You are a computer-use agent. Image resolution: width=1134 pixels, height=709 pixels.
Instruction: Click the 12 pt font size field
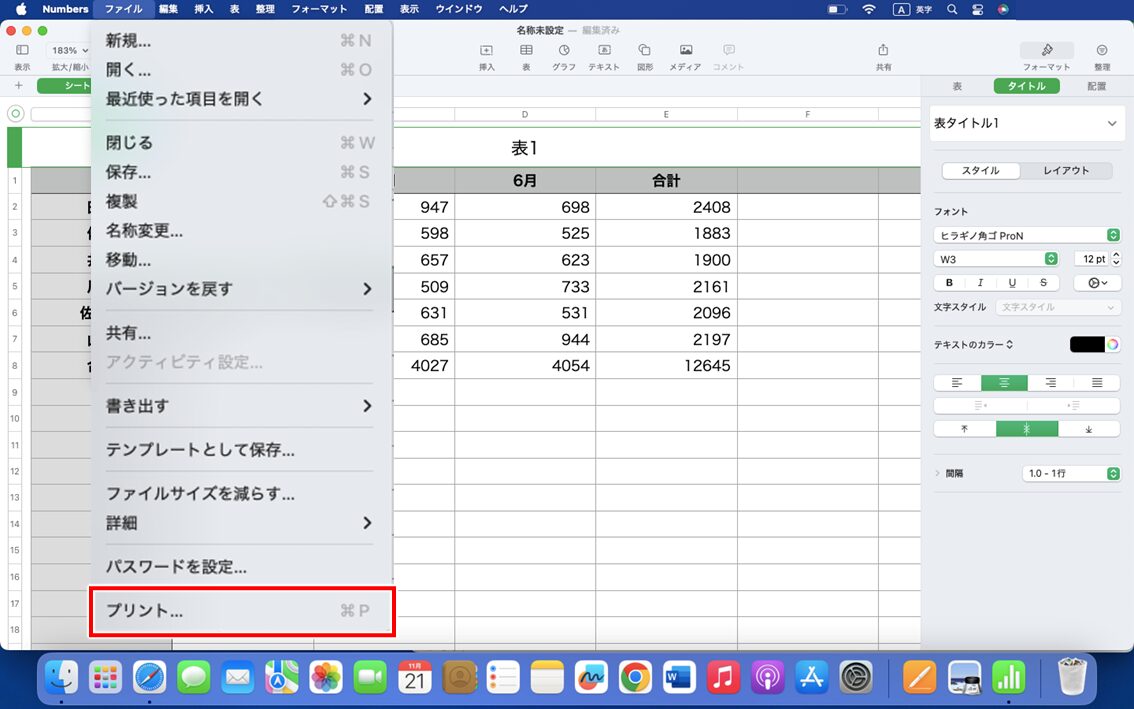click(x=1095, y=258)
